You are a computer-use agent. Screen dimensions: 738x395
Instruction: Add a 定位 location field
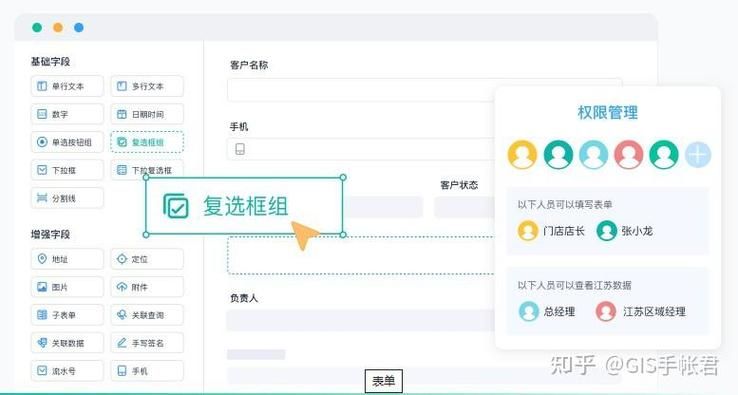click(x=147, y=259)
